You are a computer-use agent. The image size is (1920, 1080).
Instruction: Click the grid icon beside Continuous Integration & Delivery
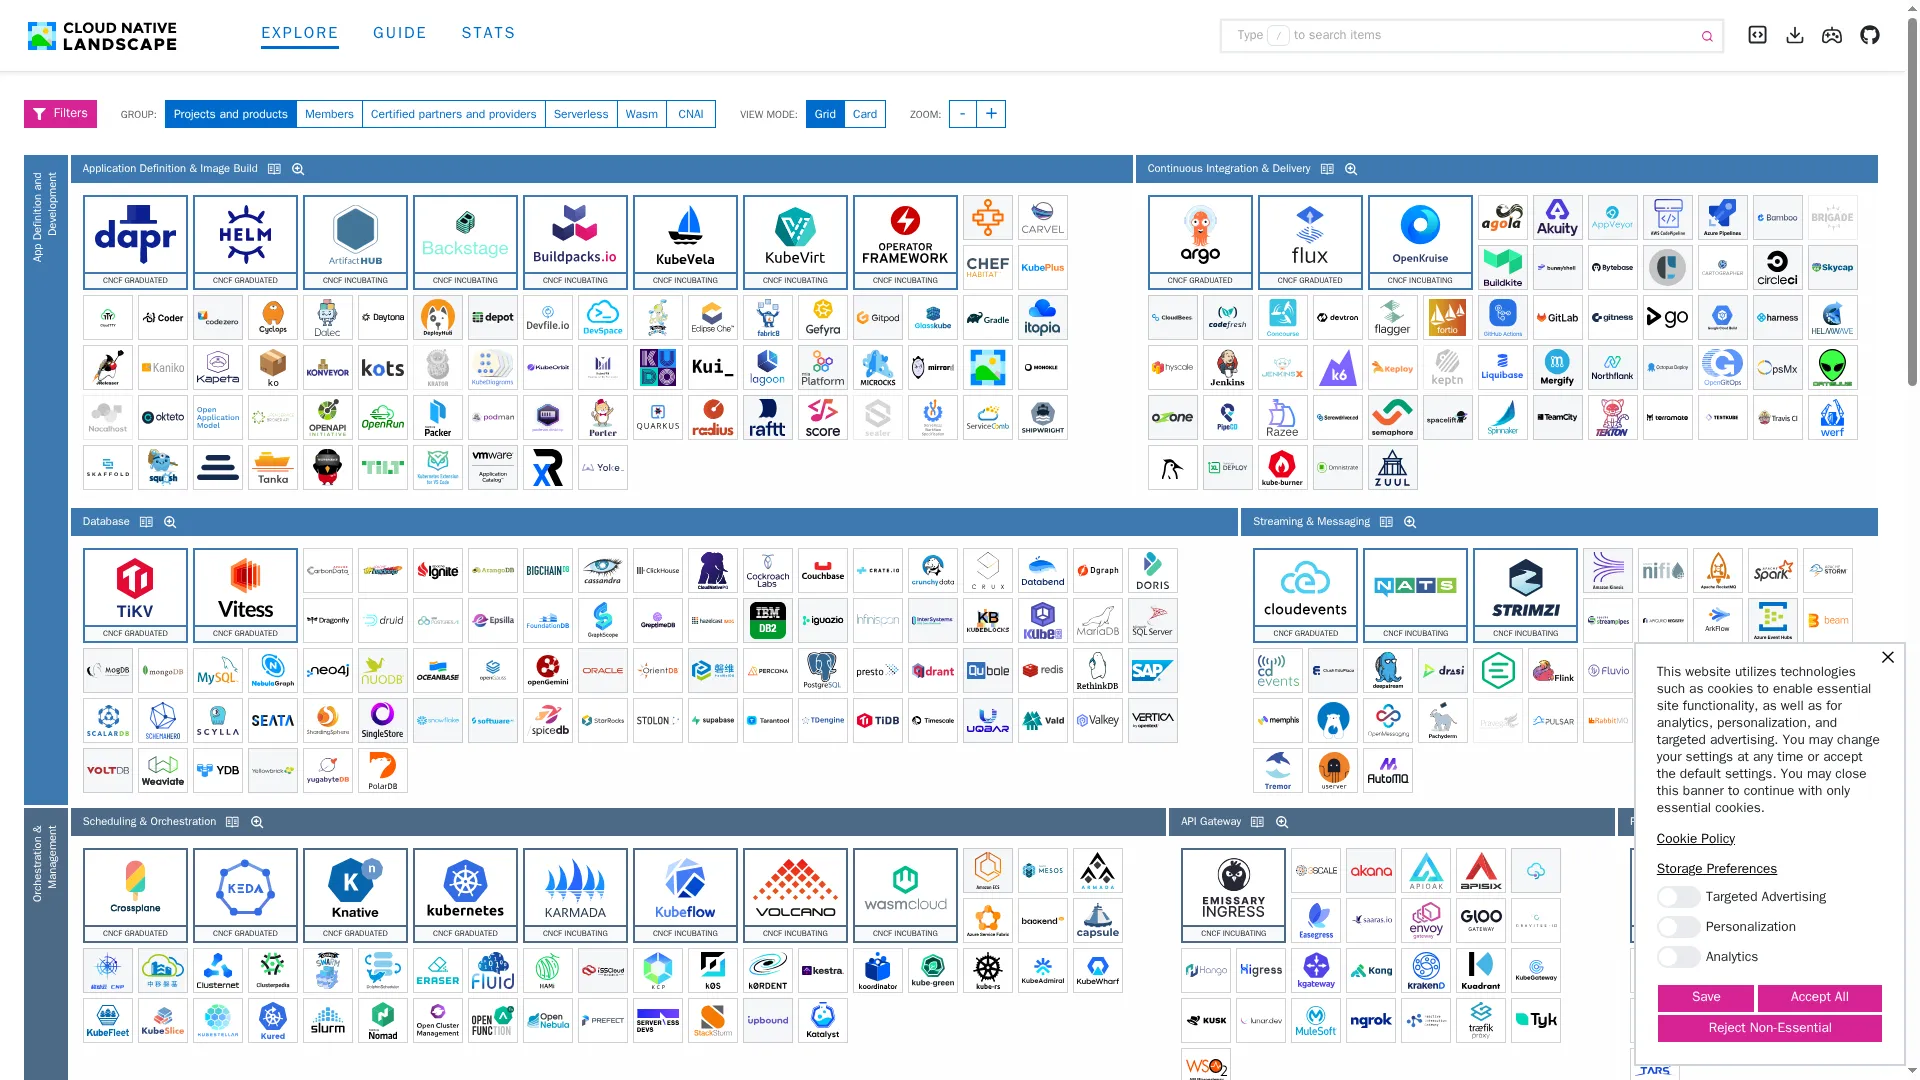coord(1327,168)
